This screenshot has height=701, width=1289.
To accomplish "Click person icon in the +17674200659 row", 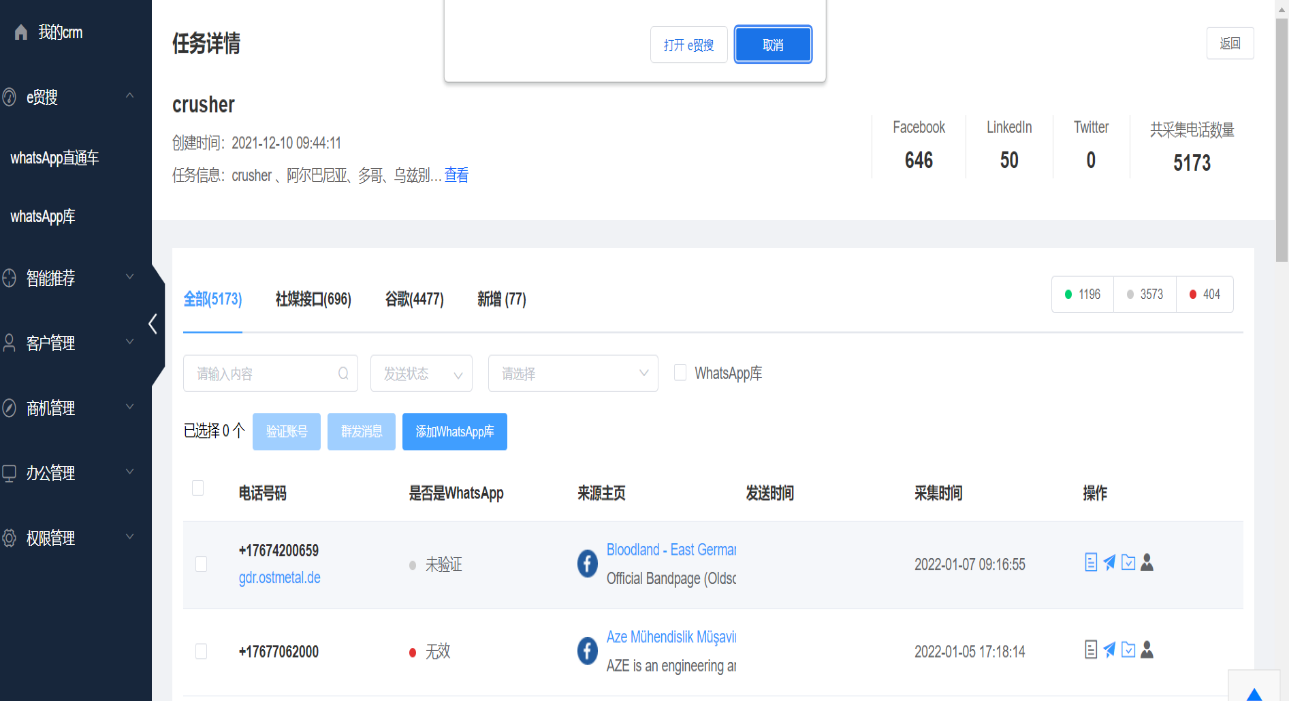I will pos(1147,563).
